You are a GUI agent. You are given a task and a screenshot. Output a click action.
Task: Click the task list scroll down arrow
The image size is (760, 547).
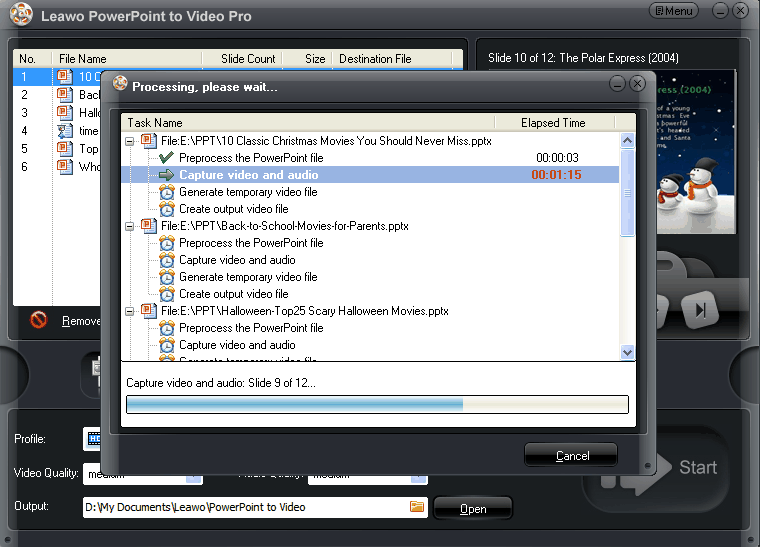627,352
